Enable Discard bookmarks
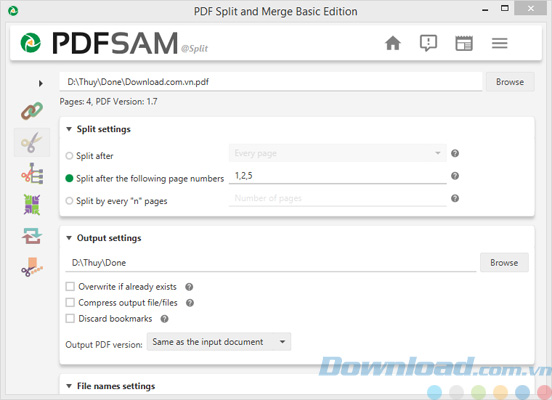The height and width of the screenshot is (400, 552). click(70, 319)
